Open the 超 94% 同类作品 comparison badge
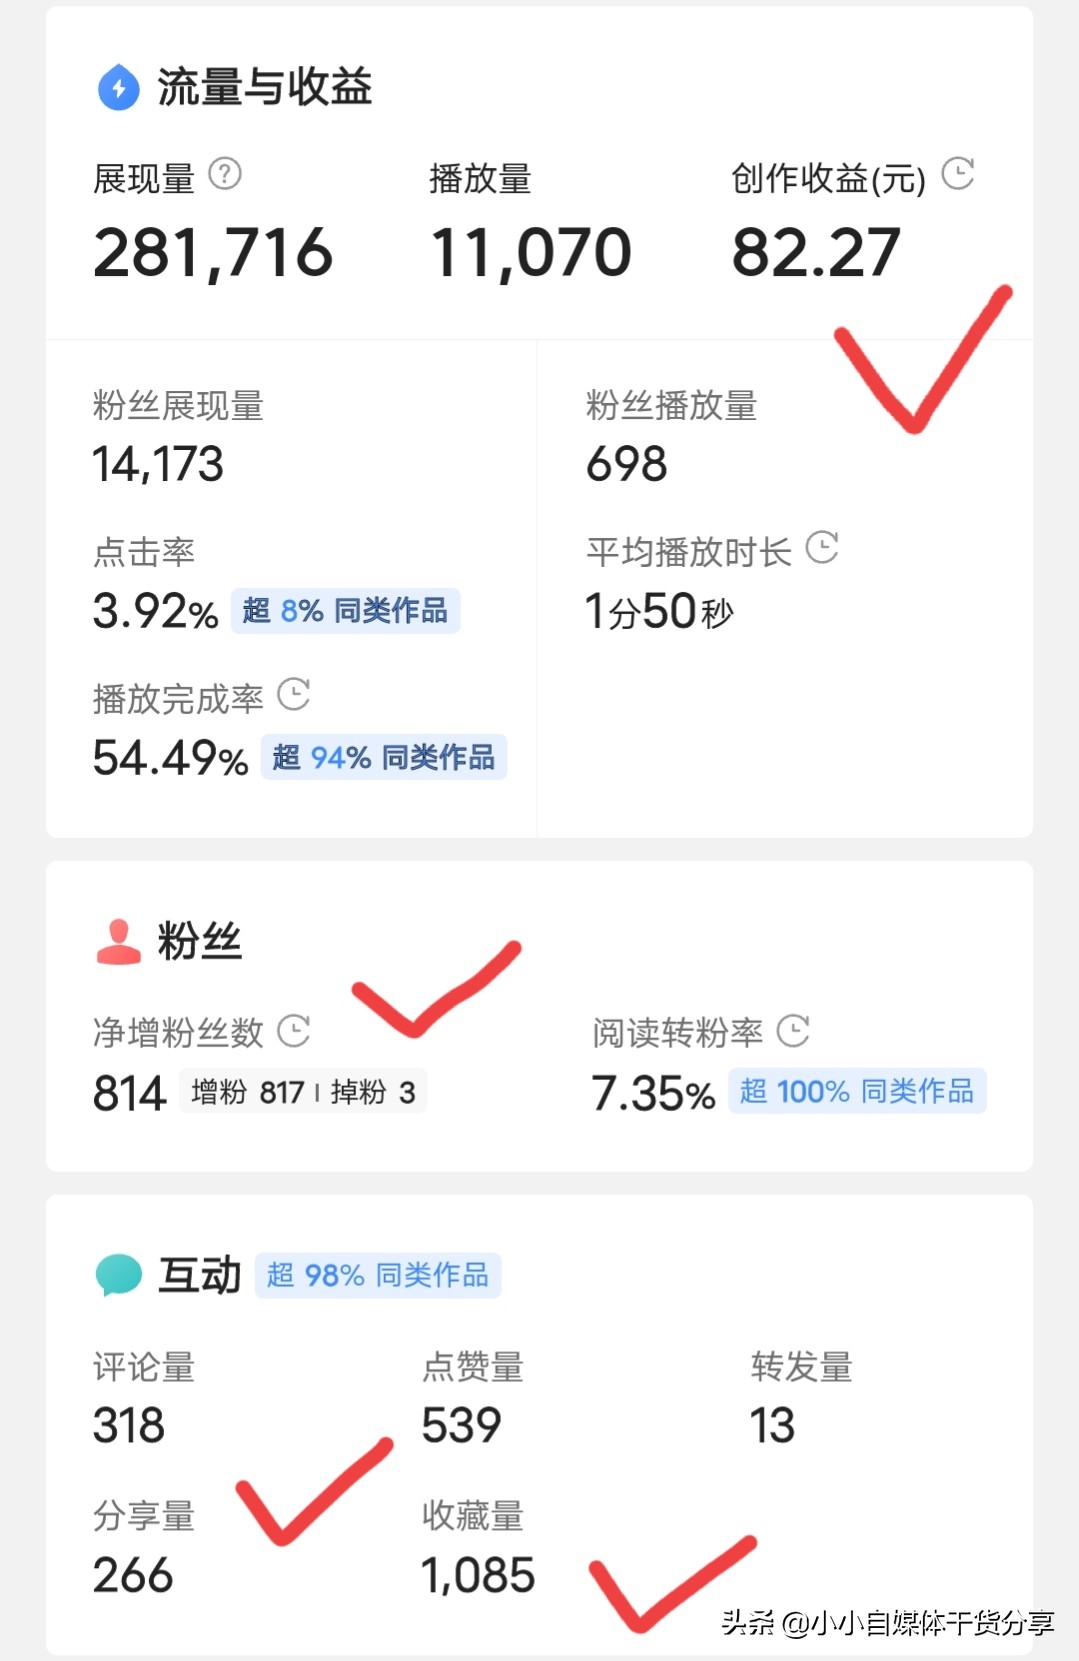The width and height of the screenshot is (1079, 1661). (383, 758)
